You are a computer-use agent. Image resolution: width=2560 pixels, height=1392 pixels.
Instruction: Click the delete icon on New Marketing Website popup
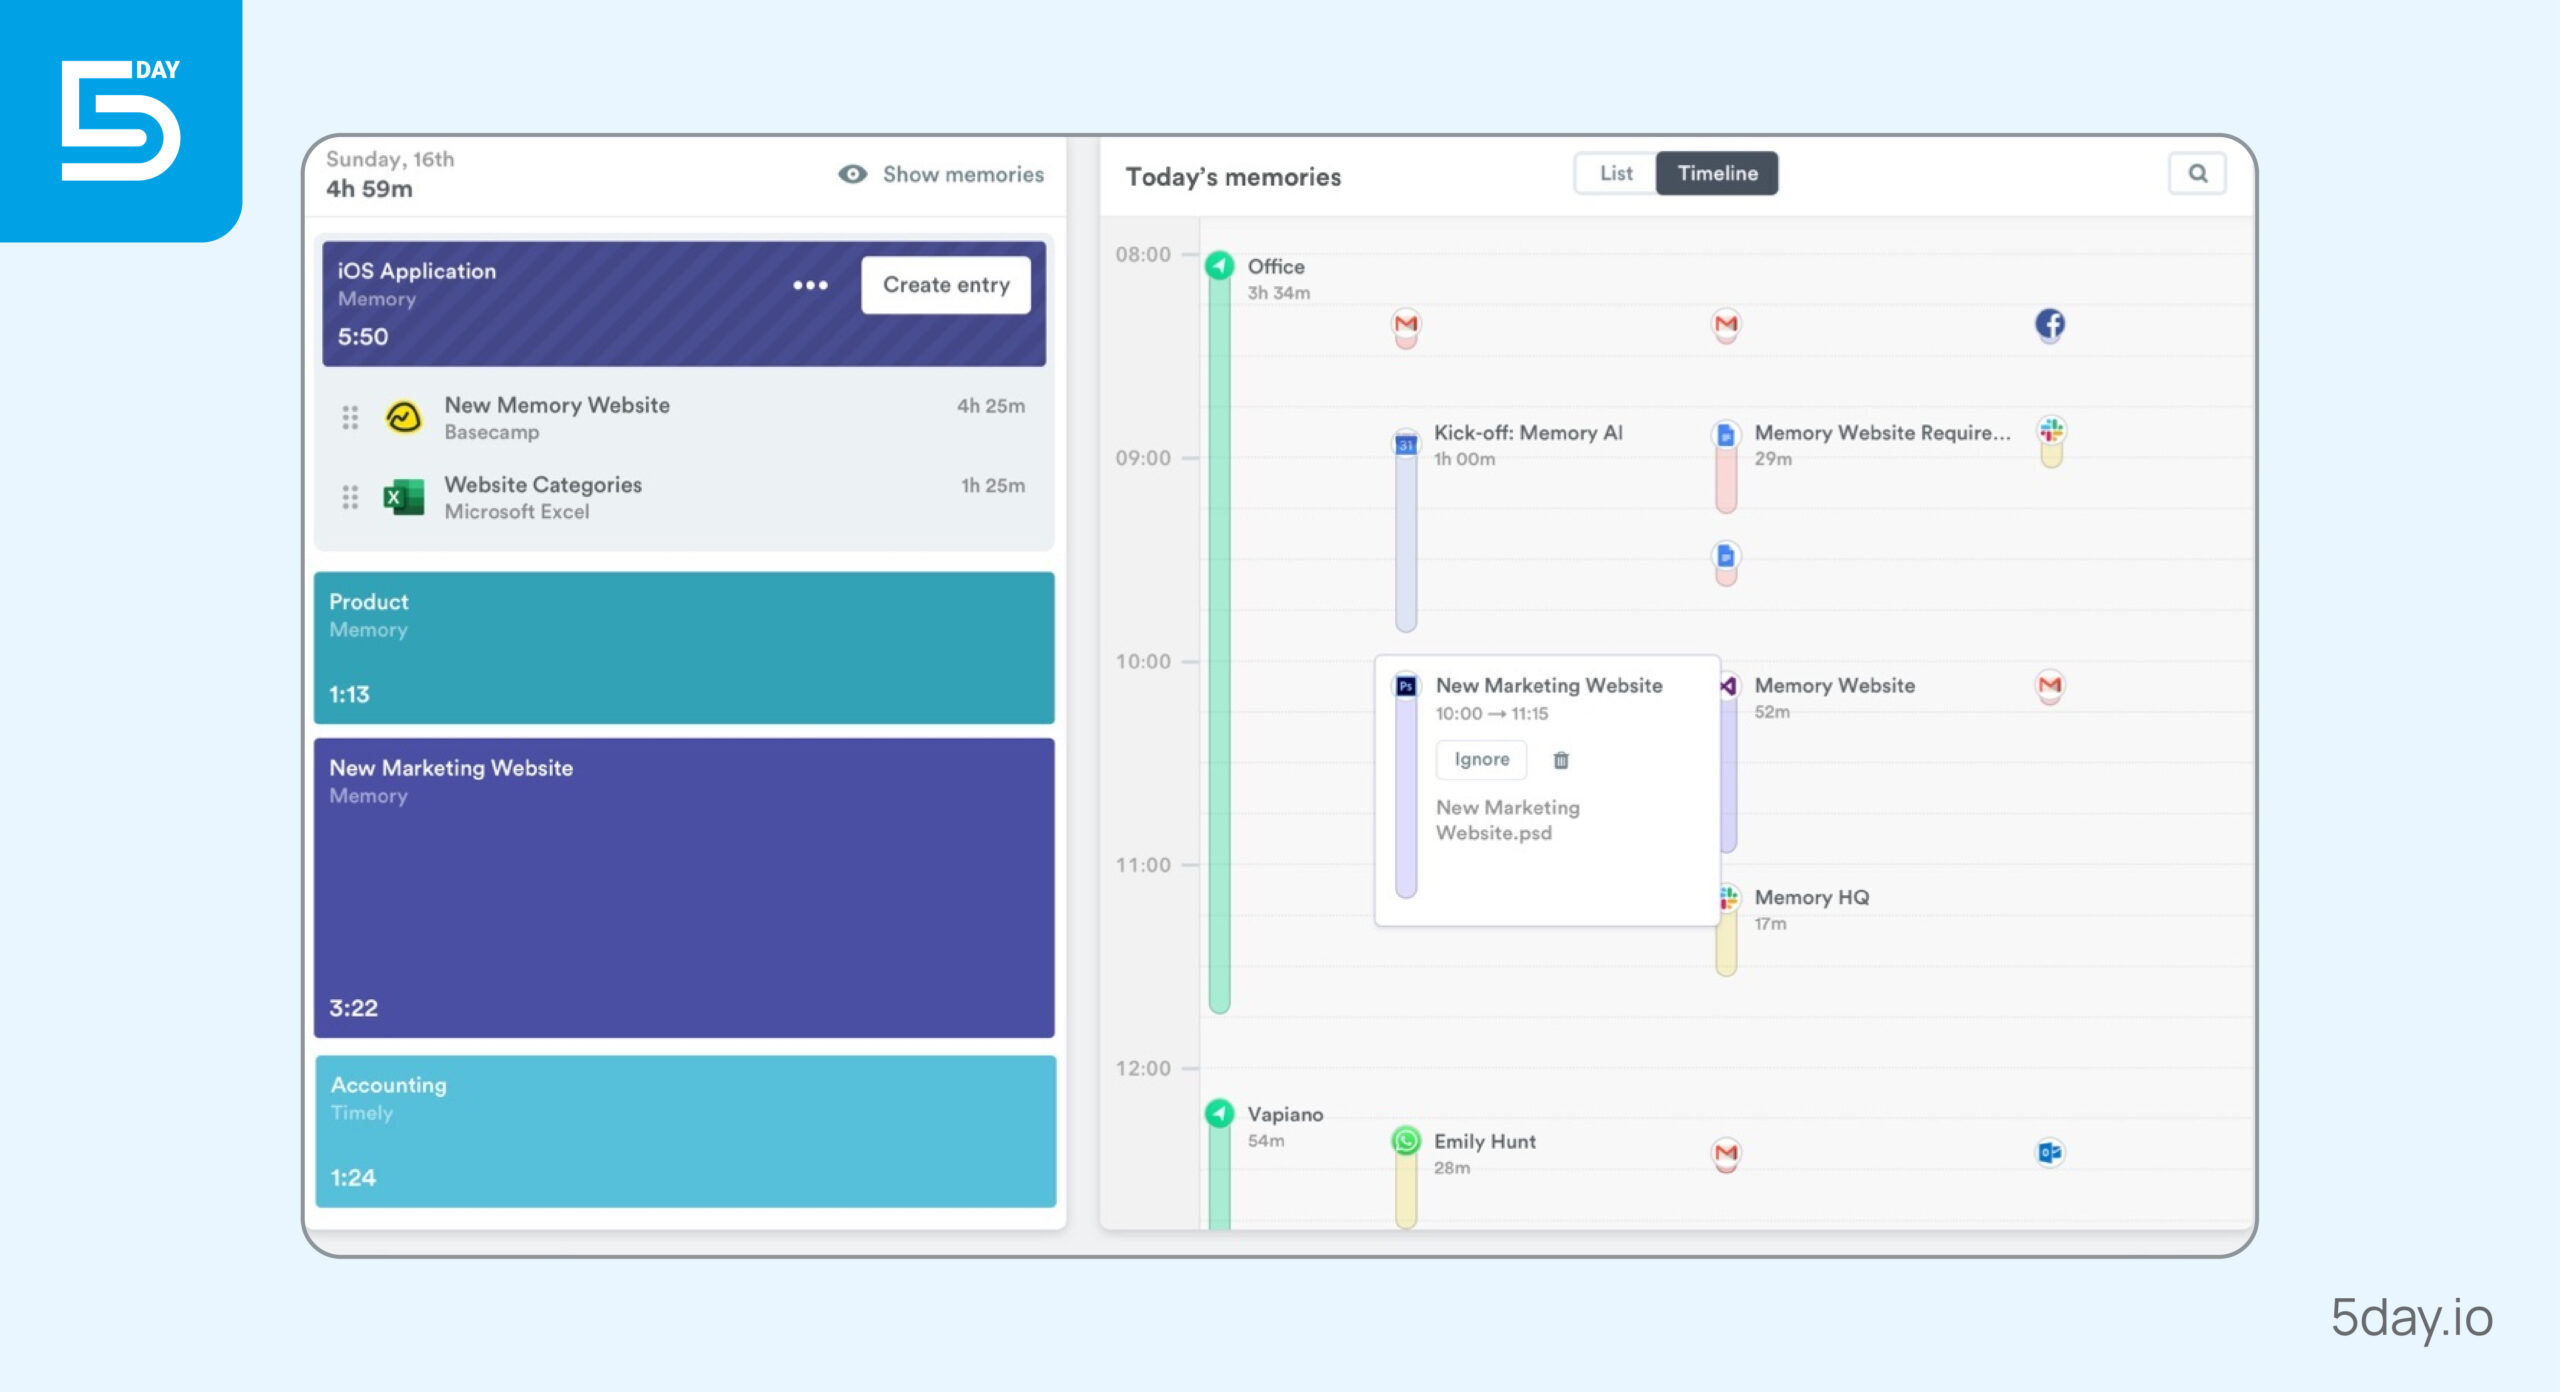point(1559,759)
